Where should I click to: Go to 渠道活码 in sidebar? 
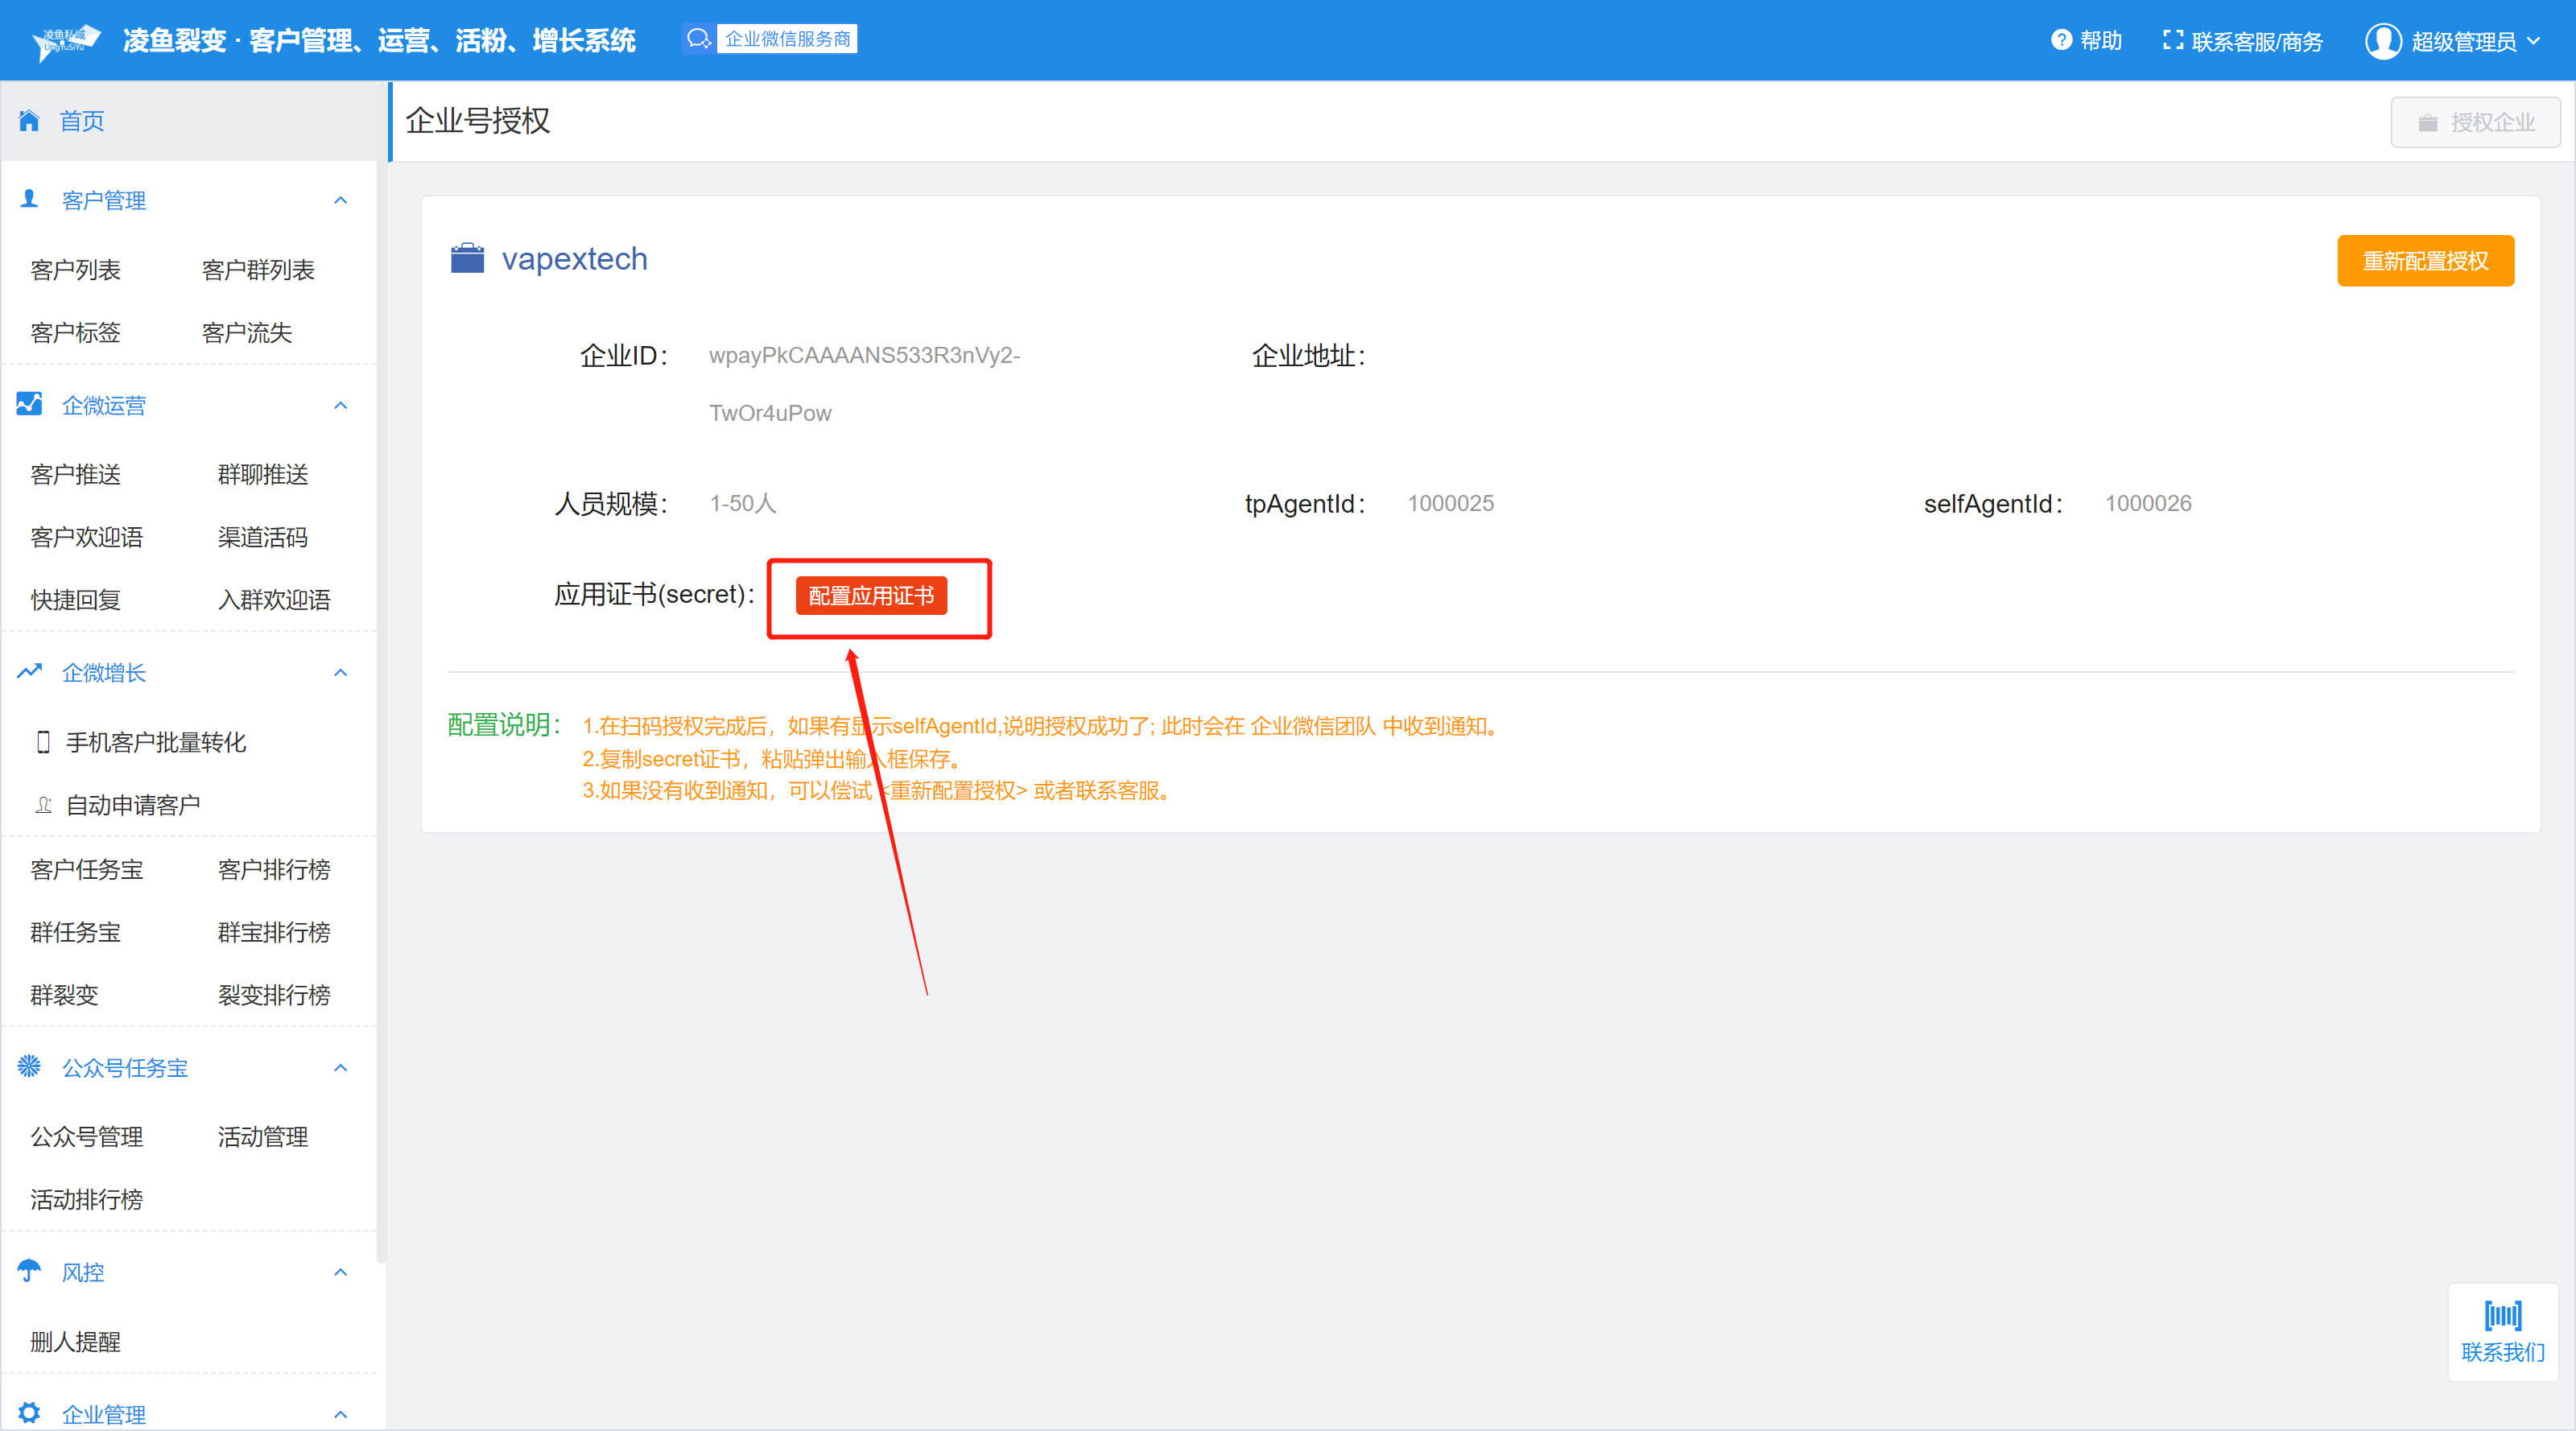coord(262,537)
